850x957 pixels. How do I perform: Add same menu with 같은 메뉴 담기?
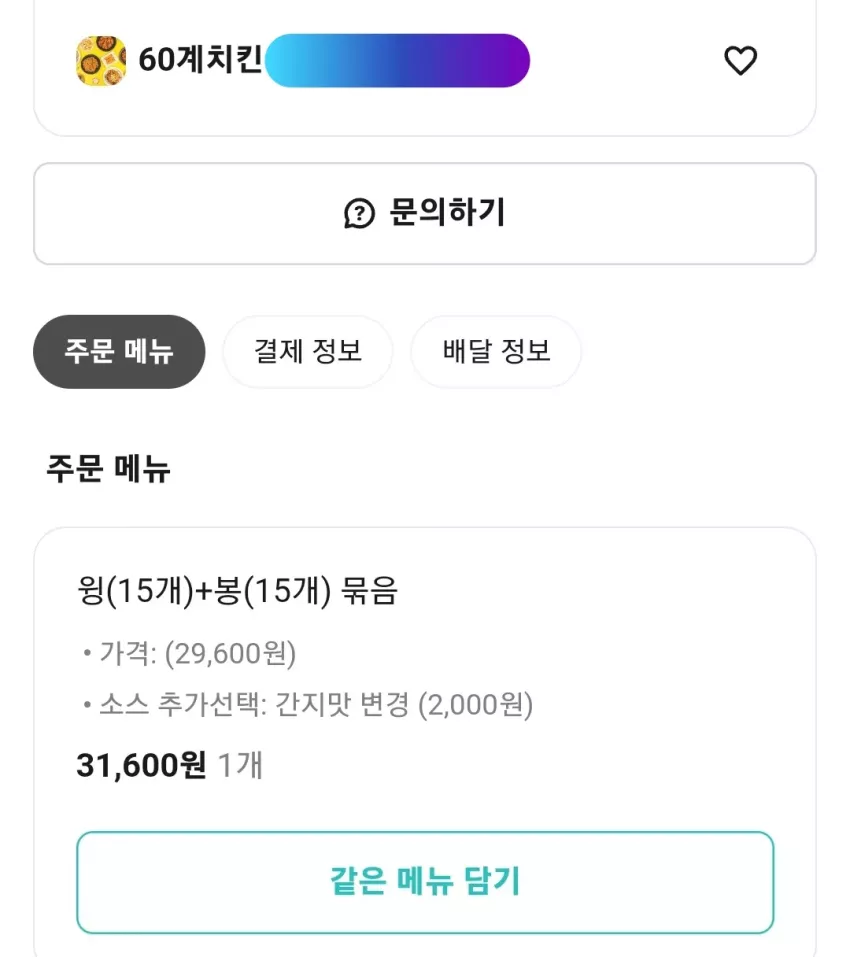(425, 882)
